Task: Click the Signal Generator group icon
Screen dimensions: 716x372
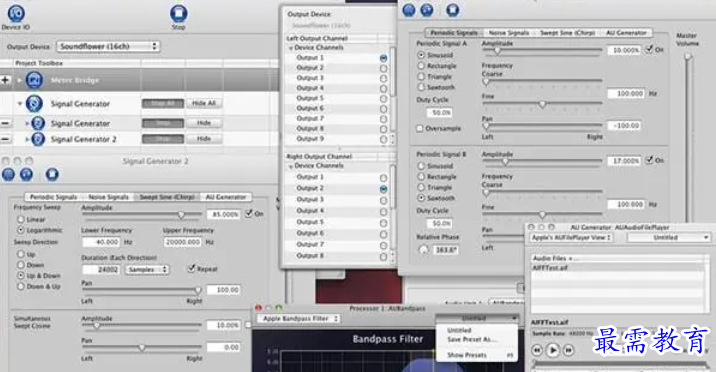Action: pos(34,104)
